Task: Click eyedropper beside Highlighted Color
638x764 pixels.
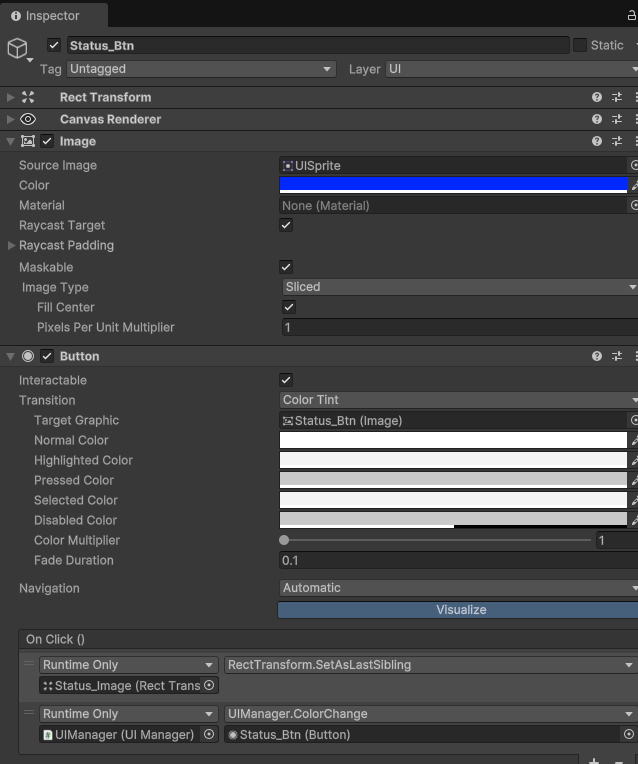Action: click(x=634, y=460)
